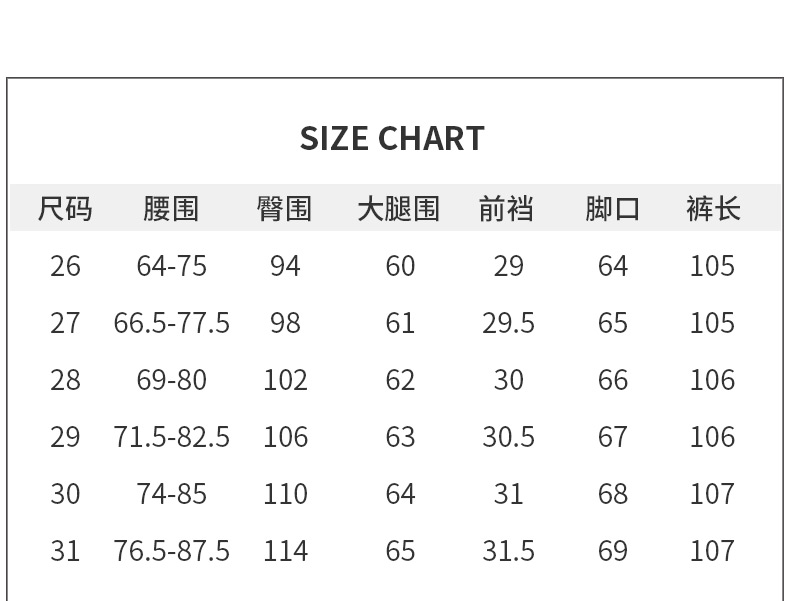Click the thigh value 62
This screenshot has width=790, height=601.
400,380
